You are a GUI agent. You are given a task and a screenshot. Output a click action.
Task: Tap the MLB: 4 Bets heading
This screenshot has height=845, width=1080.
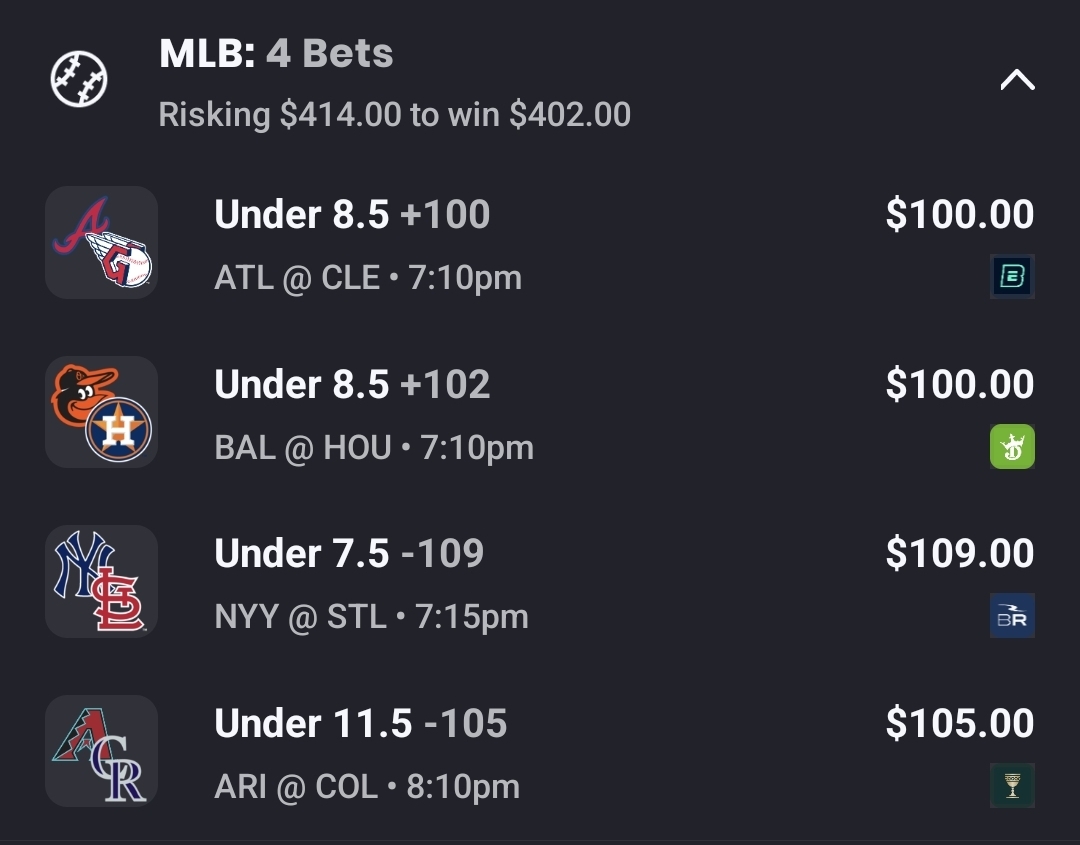coord(276,54)
